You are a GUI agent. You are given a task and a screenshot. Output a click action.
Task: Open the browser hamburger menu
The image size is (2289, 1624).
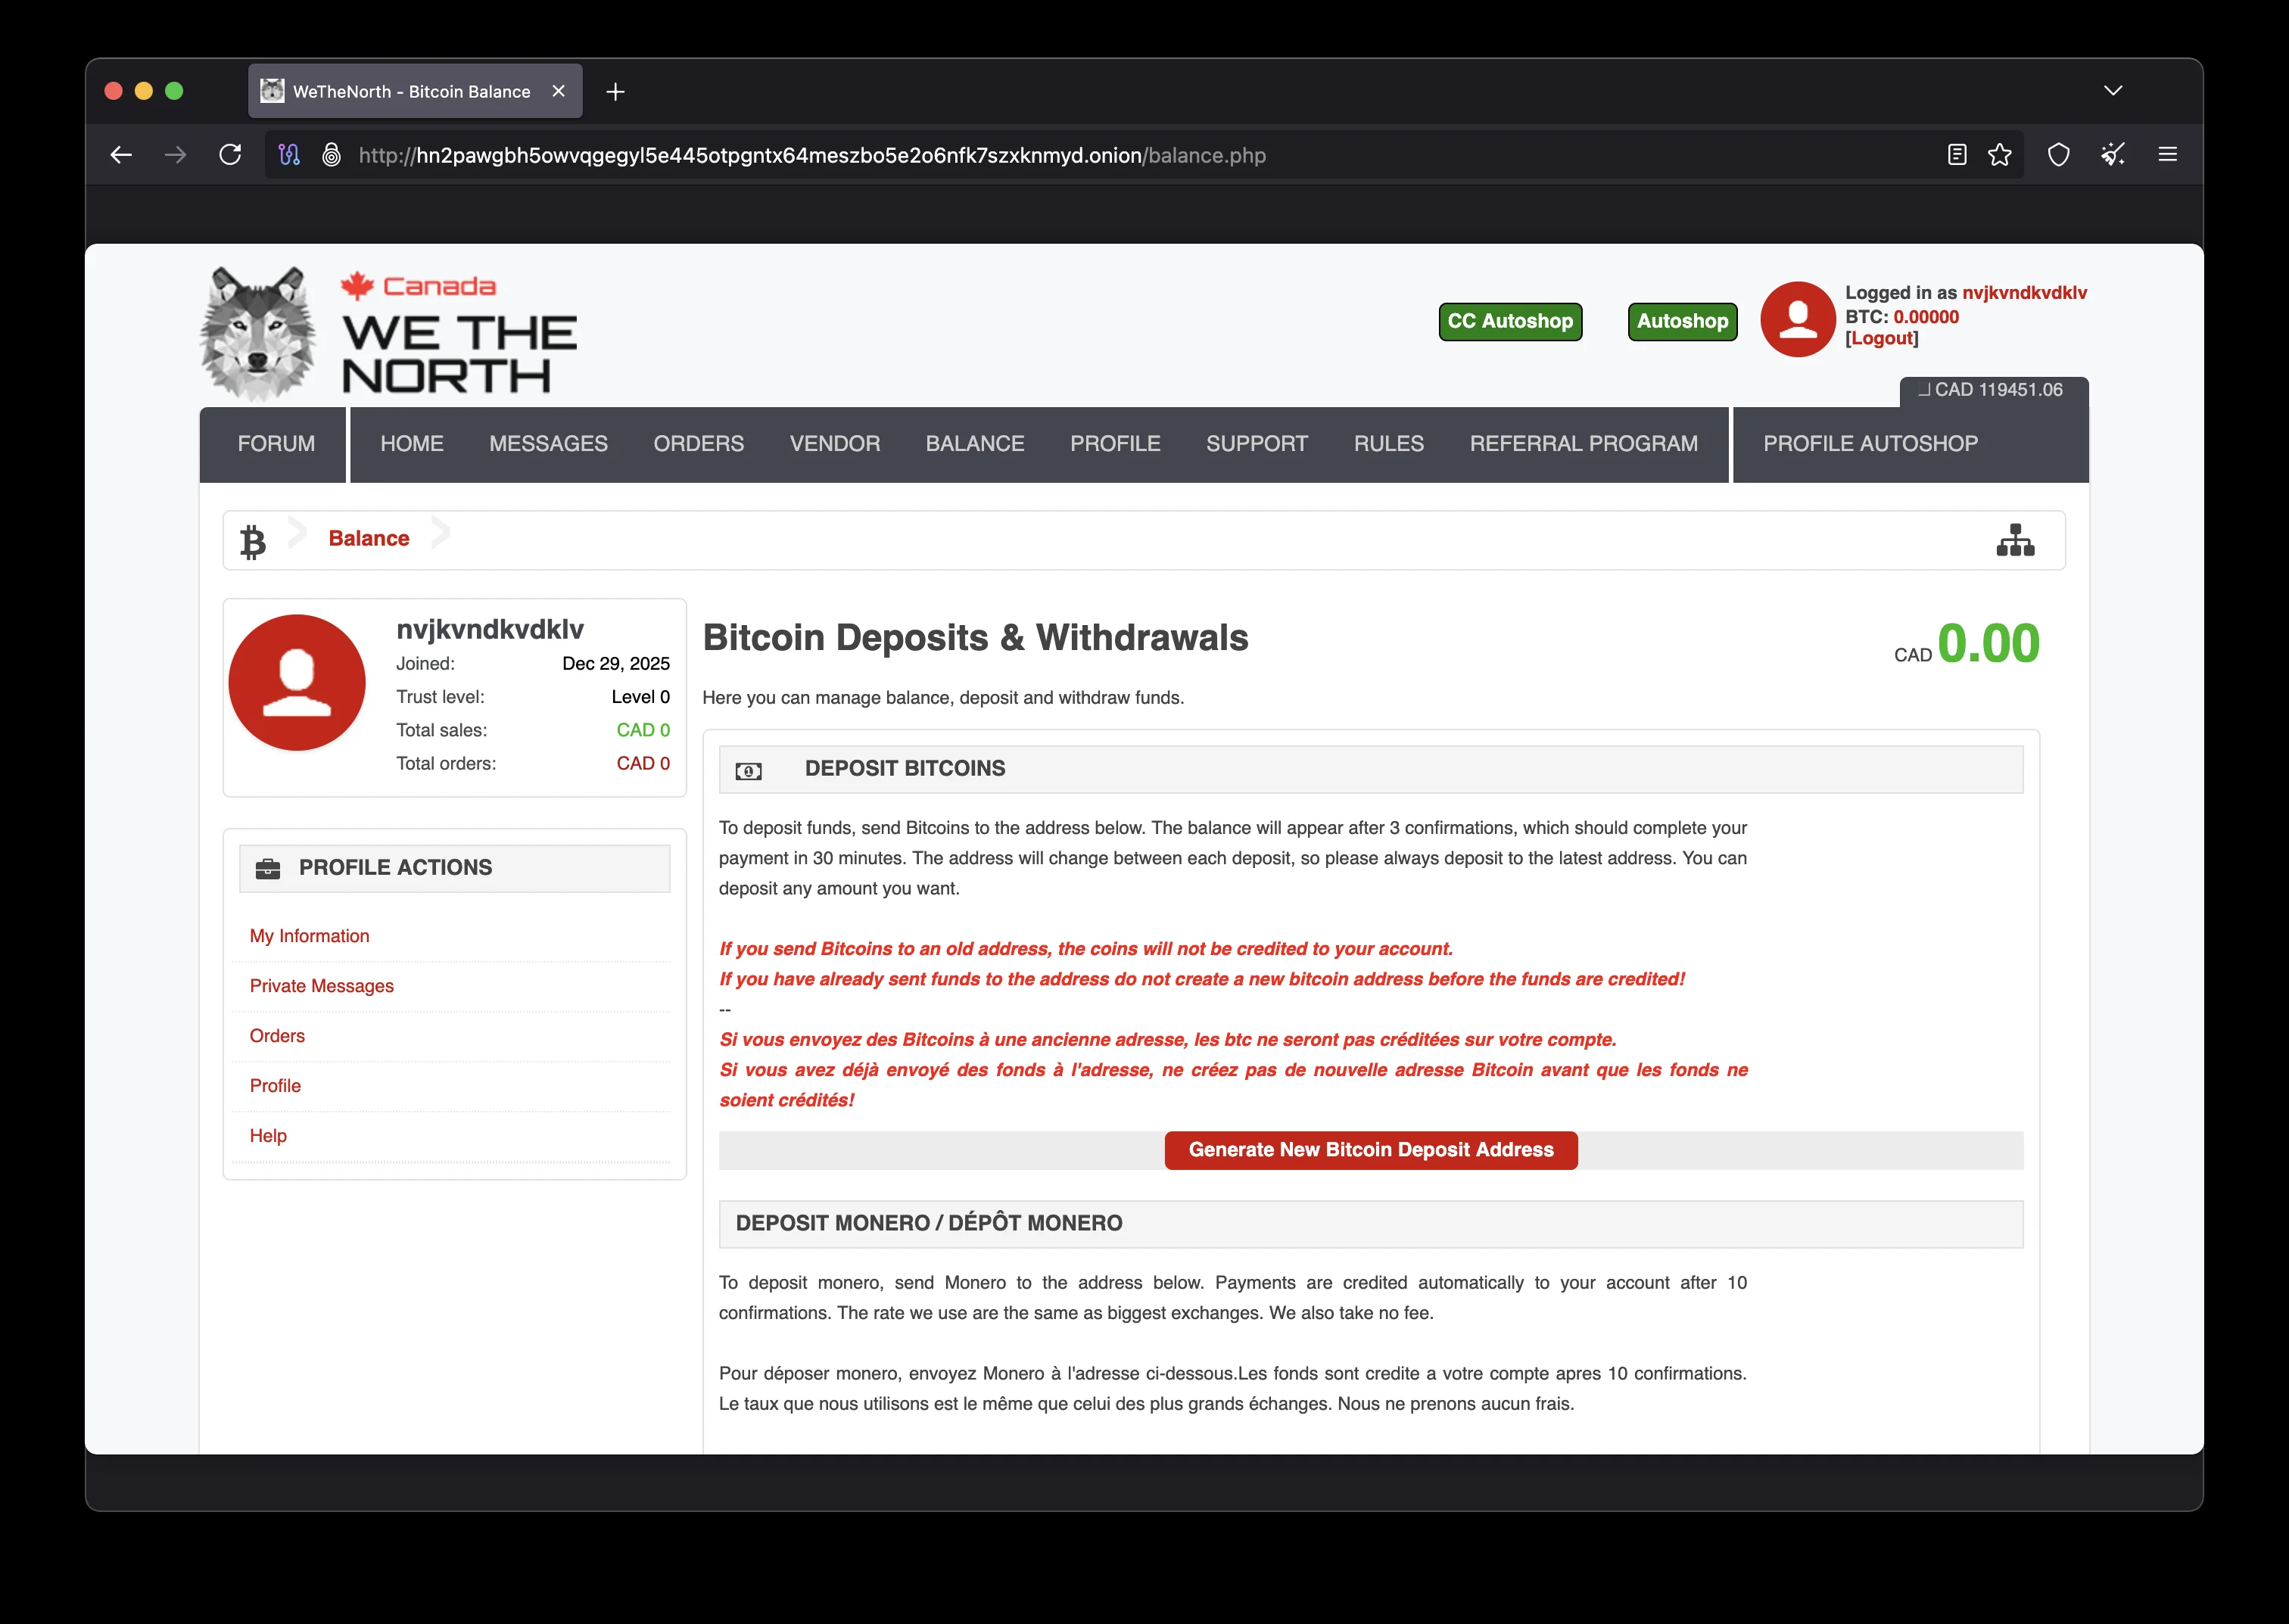pos(2169,154)
